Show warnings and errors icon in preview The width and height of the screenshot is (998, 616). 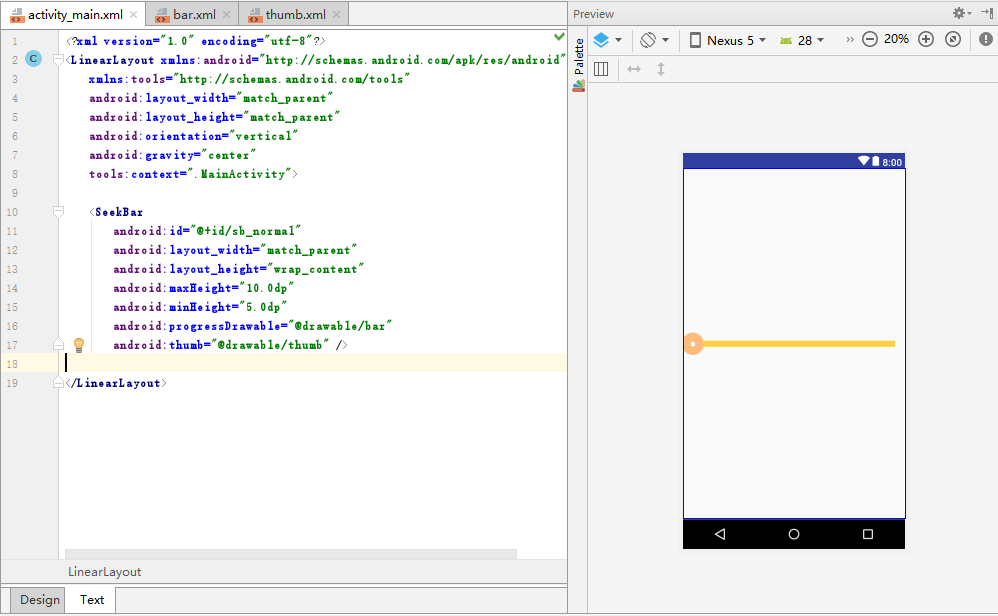click(985, 39)
